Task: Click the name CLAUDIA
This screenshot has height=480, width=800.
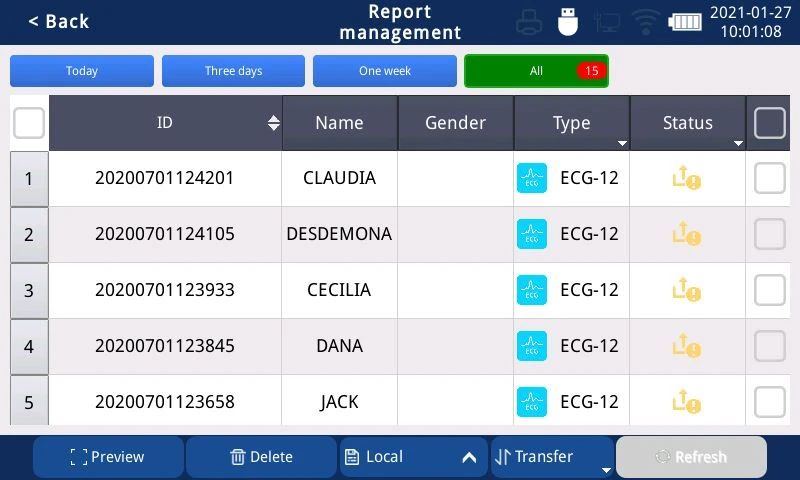Action: (339, 178)
